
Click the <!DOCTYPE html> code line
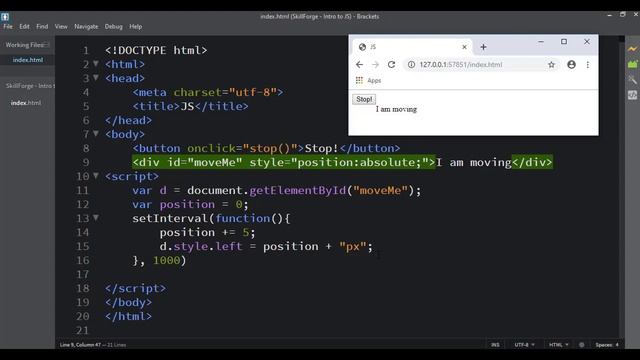(x=156, y=50)
